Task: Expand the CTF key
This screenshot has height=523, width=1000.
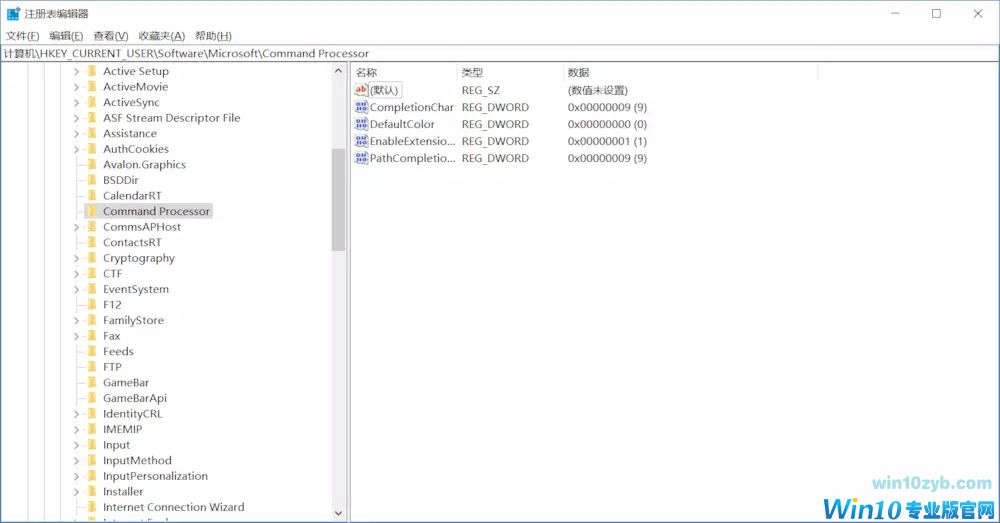Action: pos(77,274)
